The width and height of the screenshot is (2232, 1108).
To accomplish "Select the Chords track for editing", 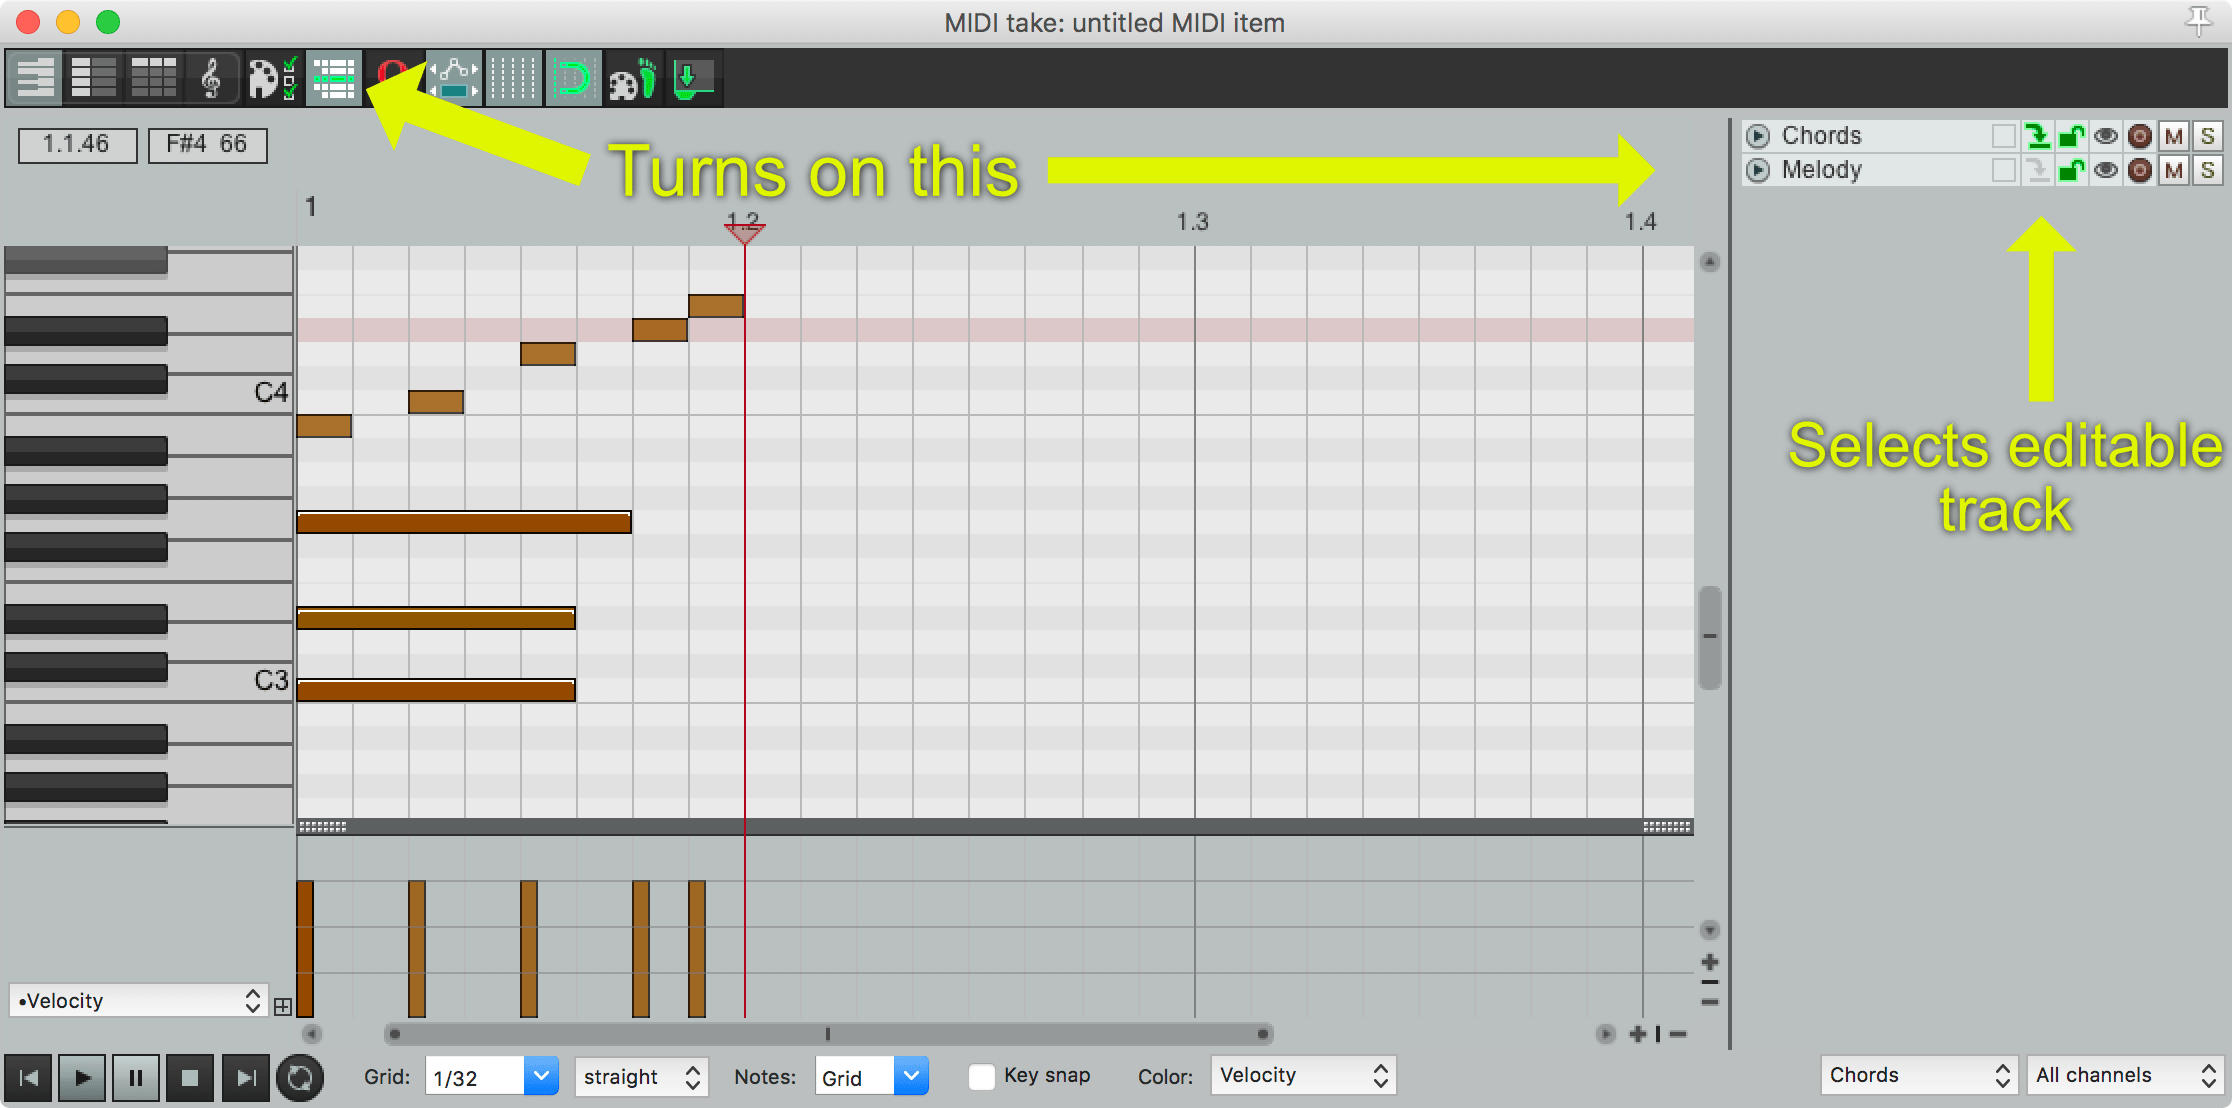I will [2038, 135].
